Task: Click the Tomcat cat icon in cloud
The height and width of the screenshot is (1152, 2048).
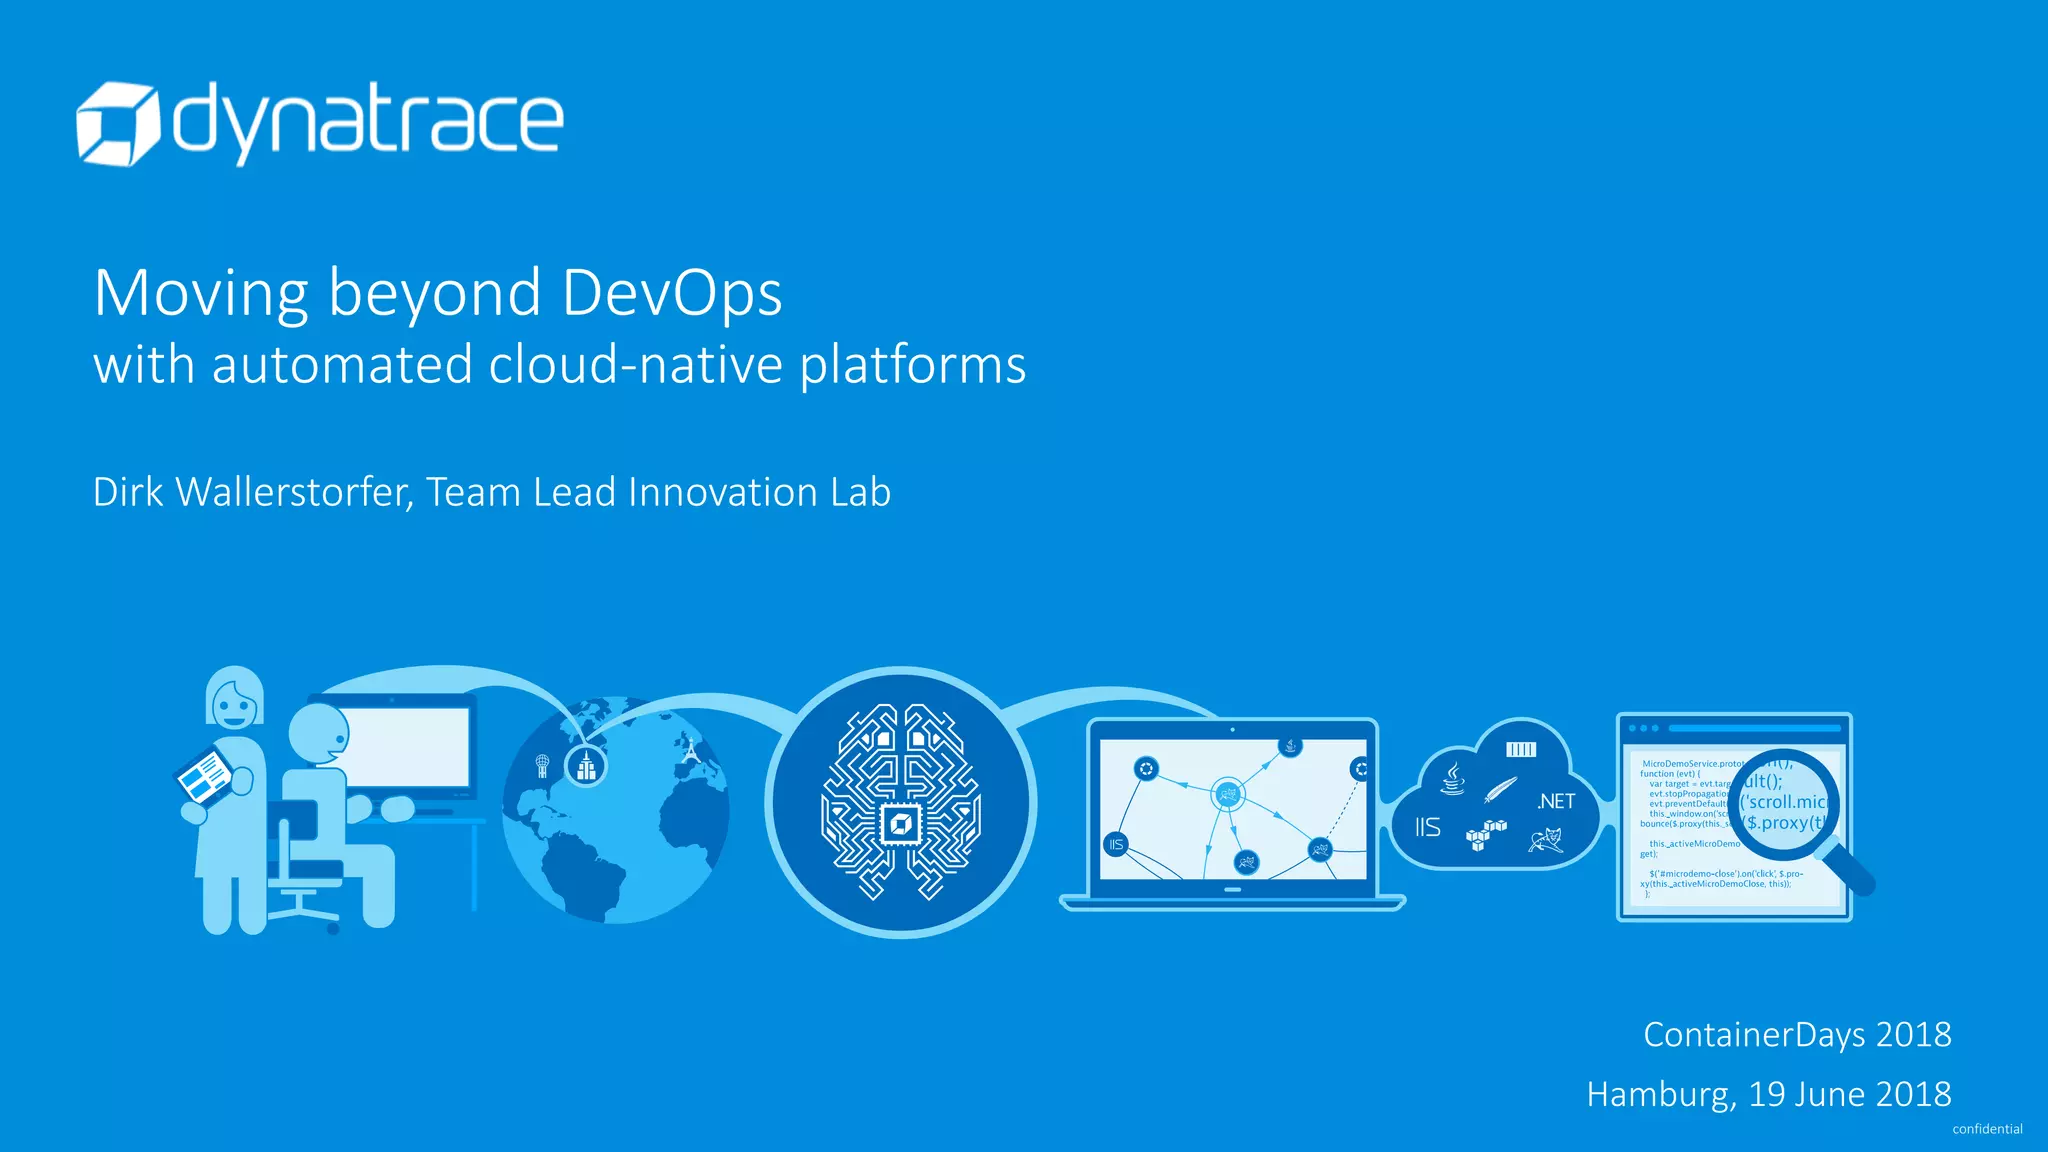Action: (x=1546, y=840)
